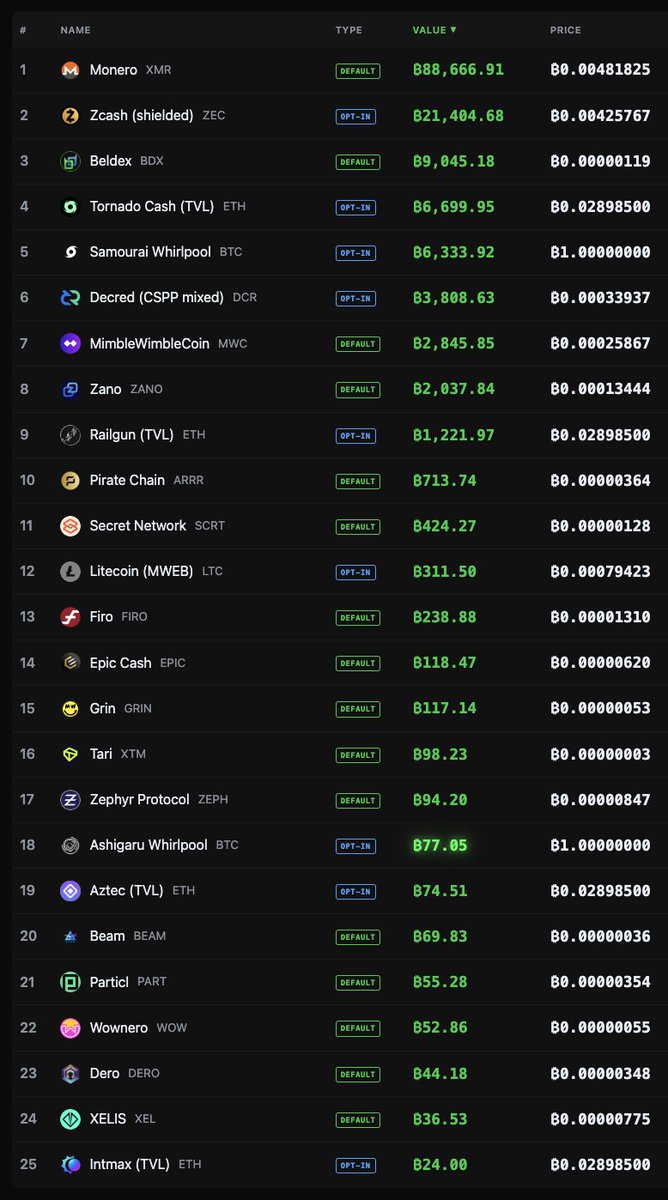
Task: Select Litecoin price ₿0.00079423
Action: (600, 572)
